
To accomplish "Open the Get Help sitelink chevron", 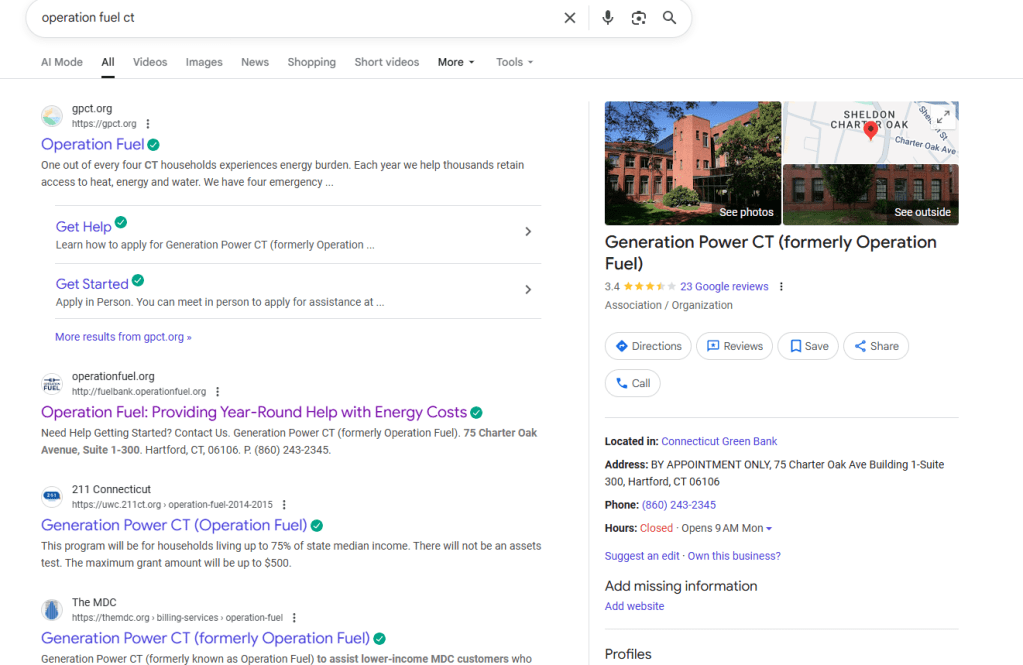I will [528, 232].
